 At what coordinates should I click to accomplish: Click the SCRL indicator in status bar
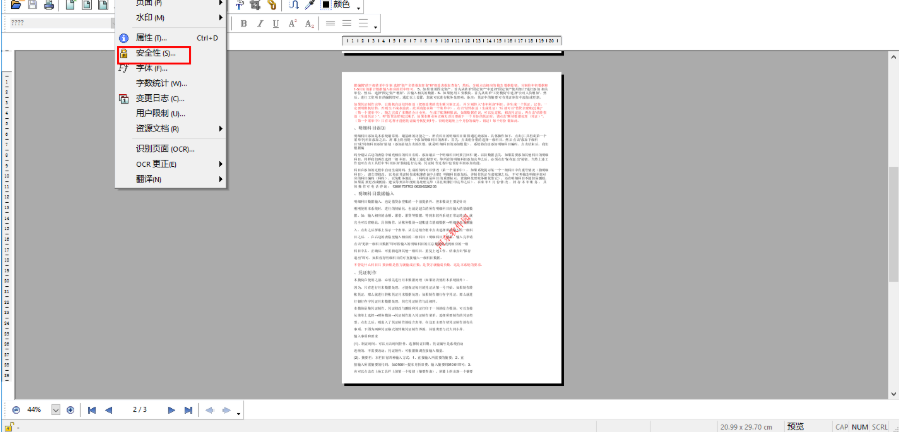pyautogui.click(x=880, y=427)
